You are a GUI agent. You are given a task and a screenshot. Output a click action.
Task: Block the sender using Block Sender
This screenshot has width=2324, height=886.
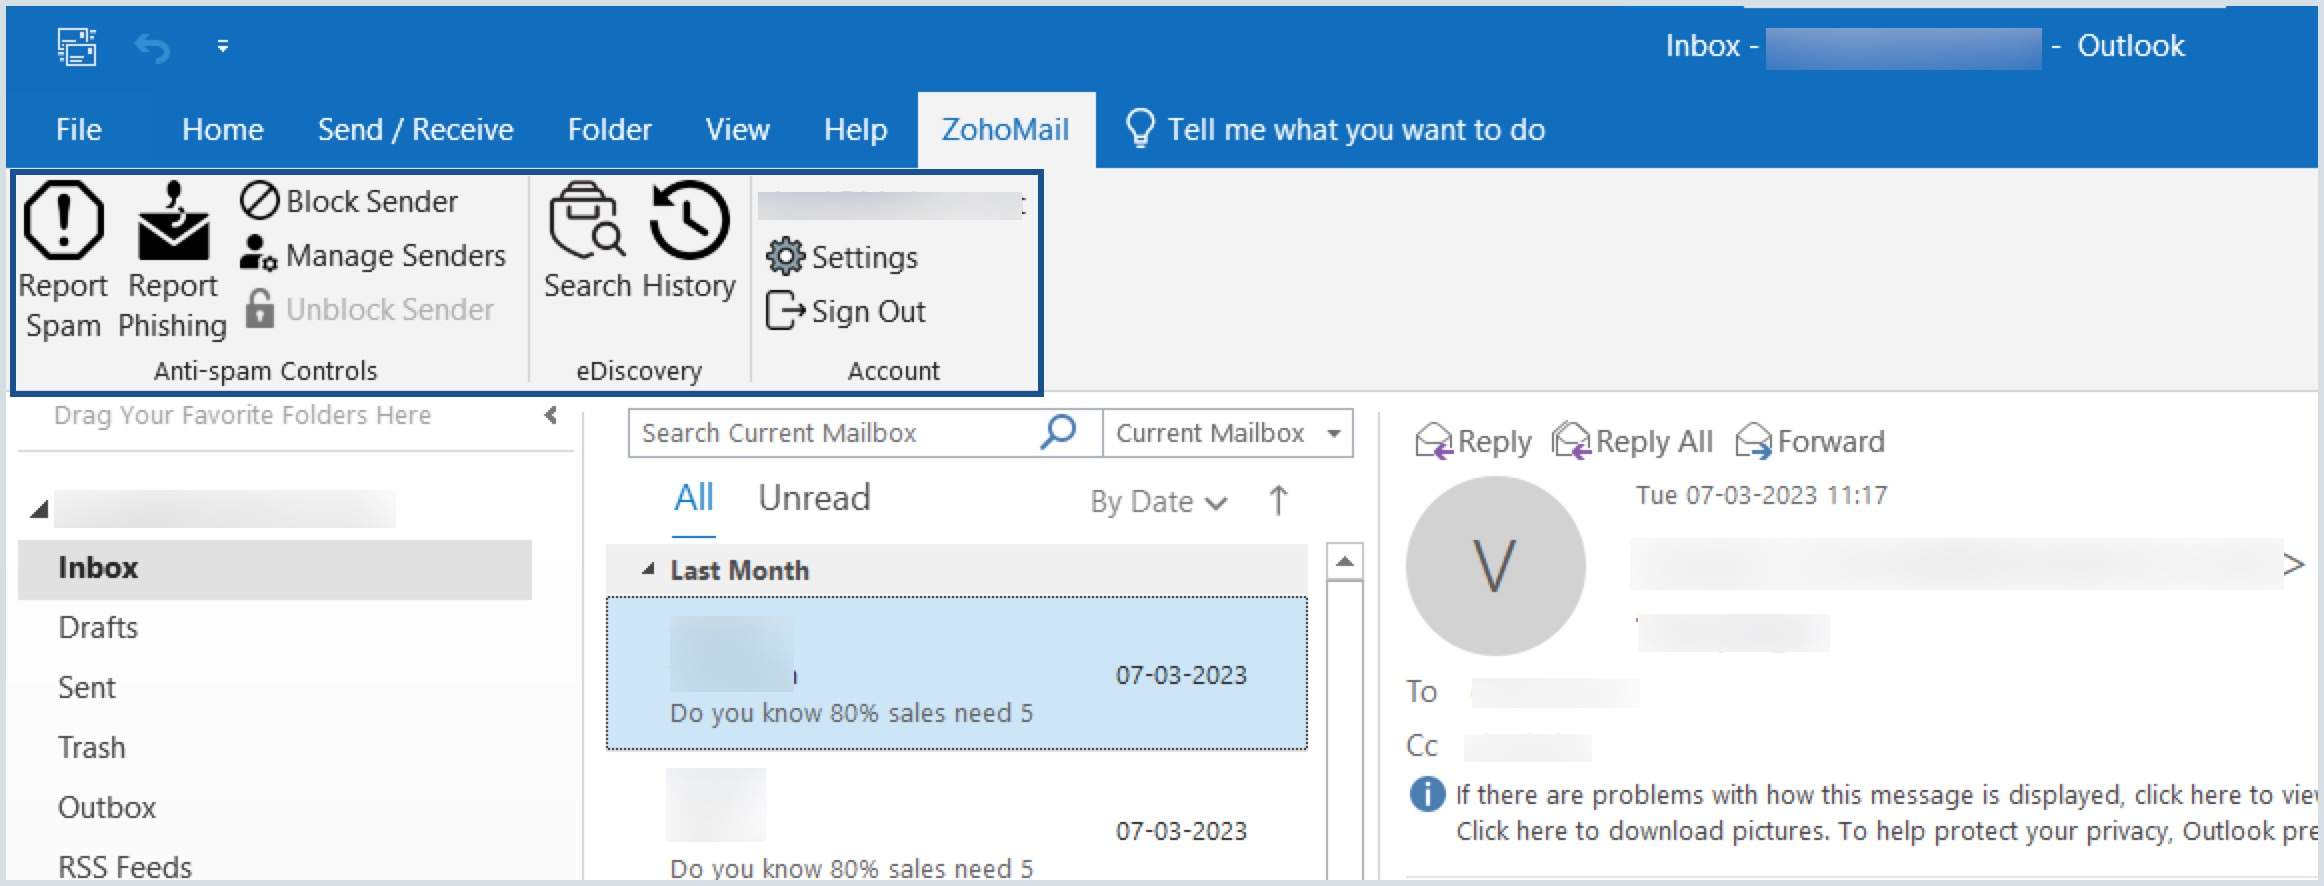click(x=350, y=201)
